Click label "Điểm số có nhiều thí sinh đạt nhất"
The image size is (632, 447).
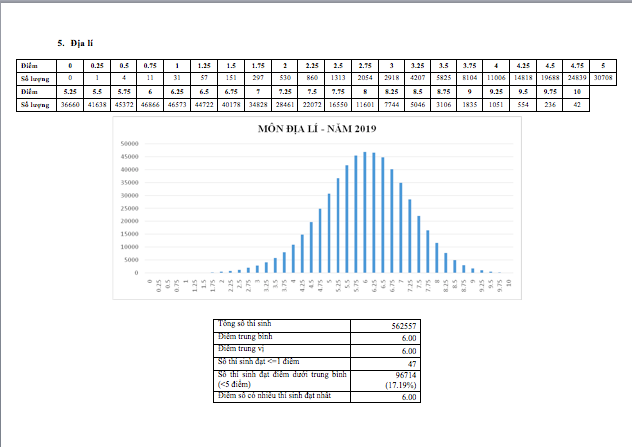pos(274,396)
